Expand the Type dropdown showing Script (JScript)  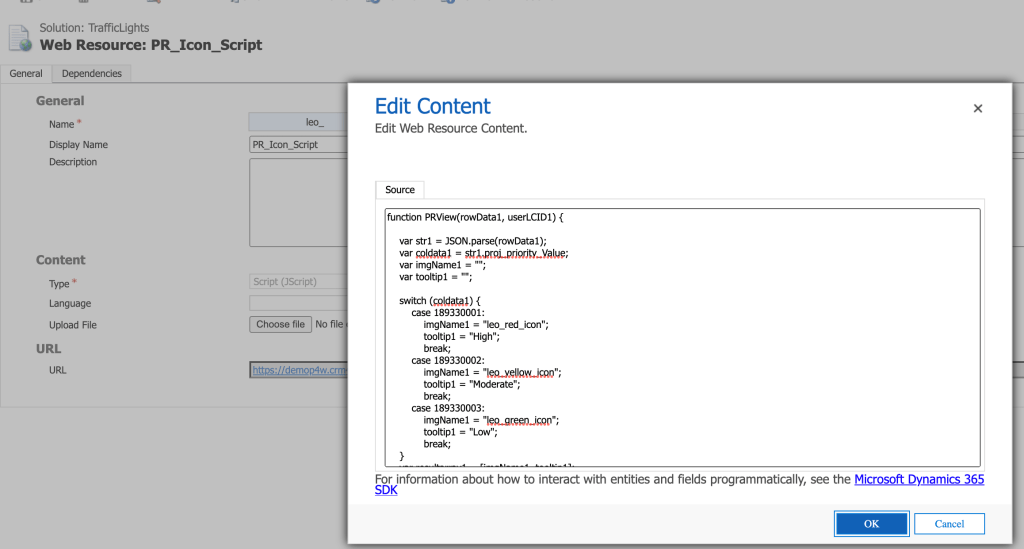coord(298,282)
